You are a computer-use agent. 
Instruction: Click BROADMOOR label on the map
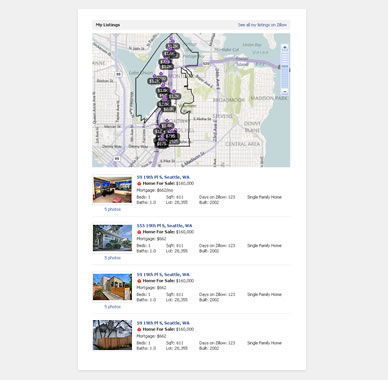[229, 100]
